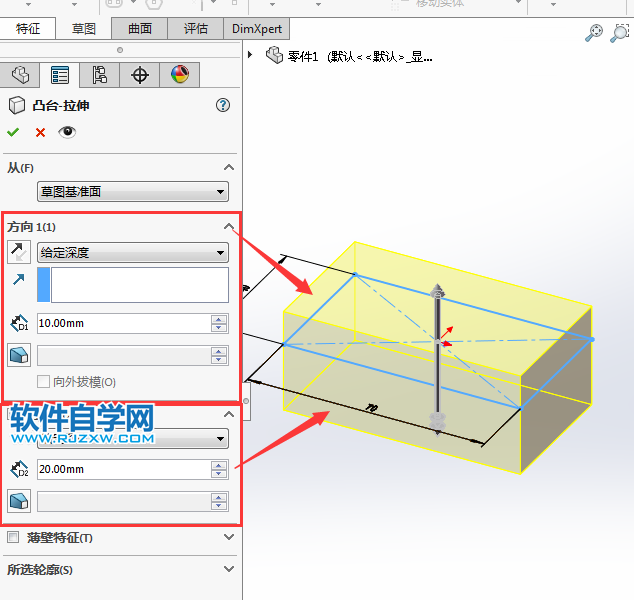Switch to the 特征 tab

click(27, 28)
